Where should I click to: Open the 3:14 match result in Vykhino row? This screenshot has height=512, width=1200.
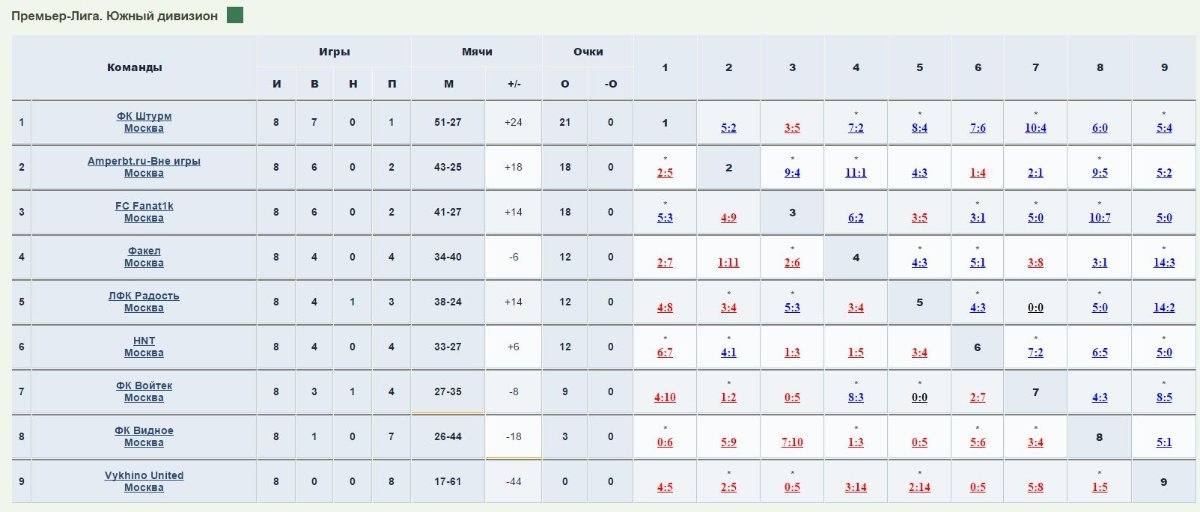point(856,487)
